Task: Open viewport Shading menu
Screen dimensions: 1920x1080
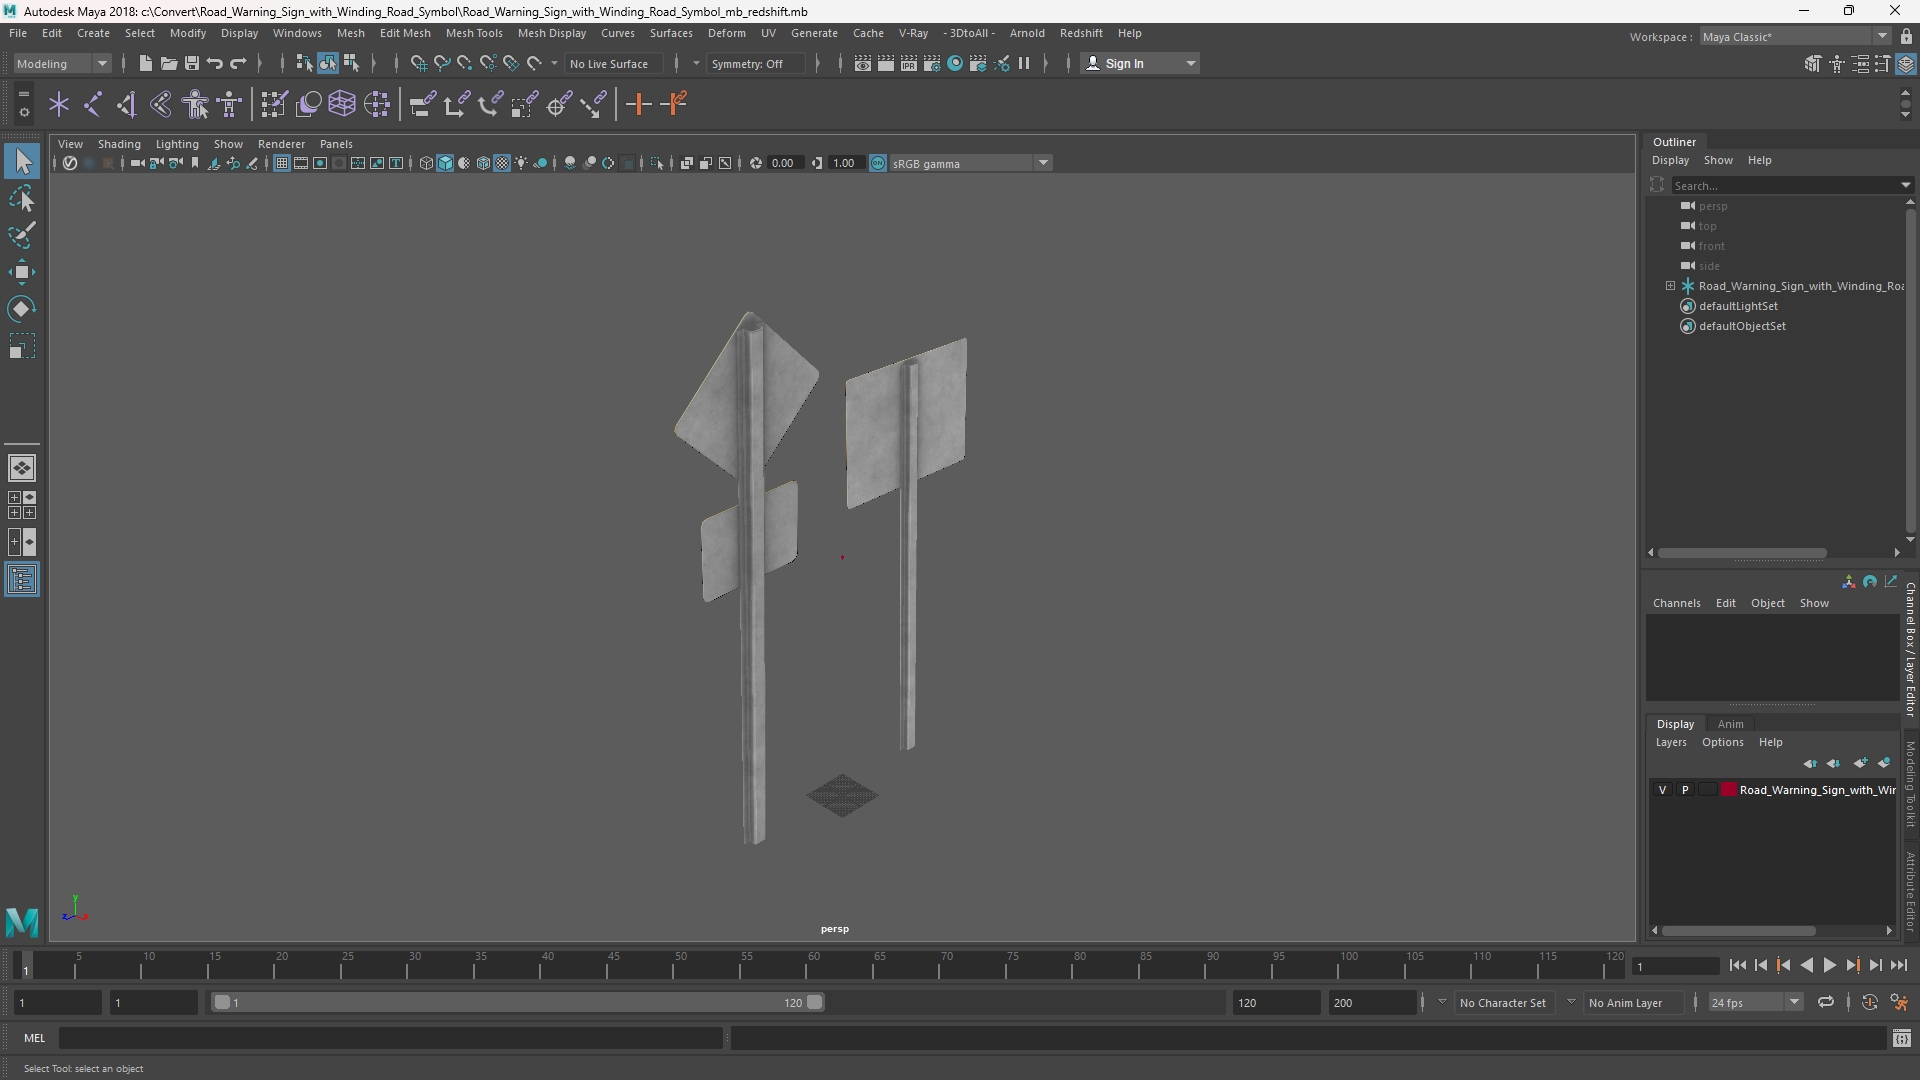Action: click(x=119, y=144)
